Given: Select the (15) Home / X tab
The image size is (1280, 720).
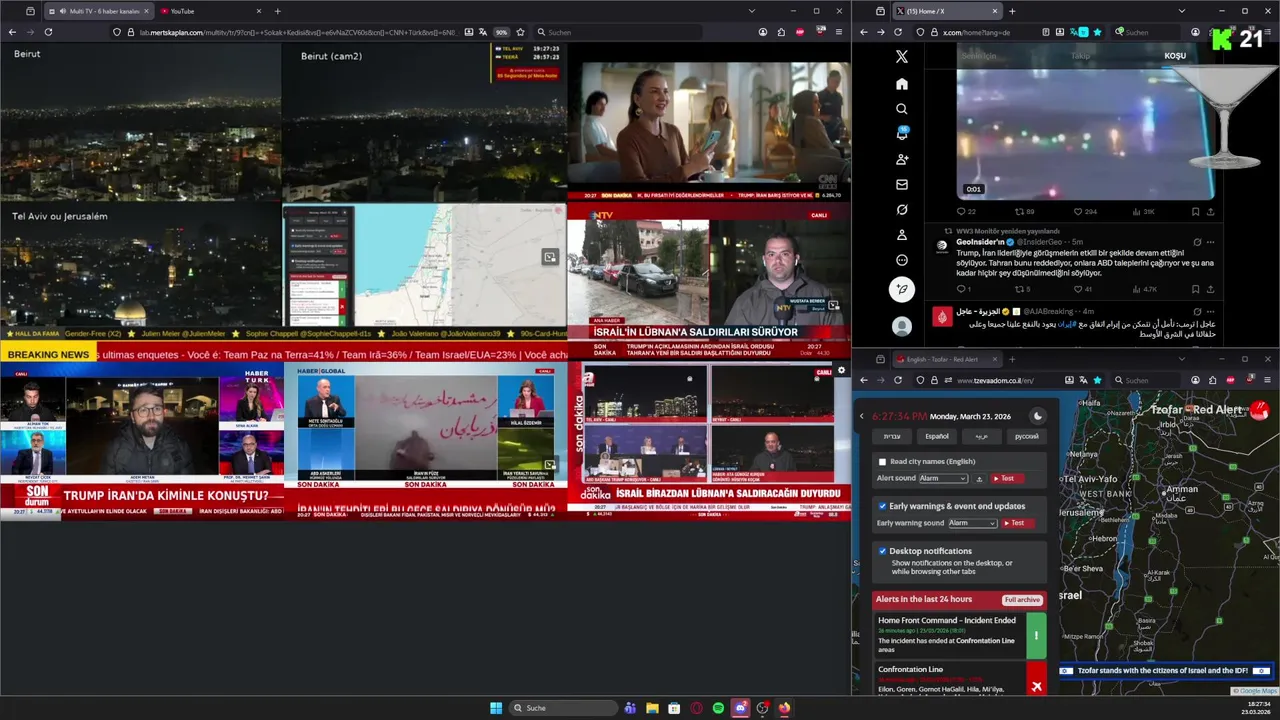Looking at the screenshot, I should [x=947, y=11].
